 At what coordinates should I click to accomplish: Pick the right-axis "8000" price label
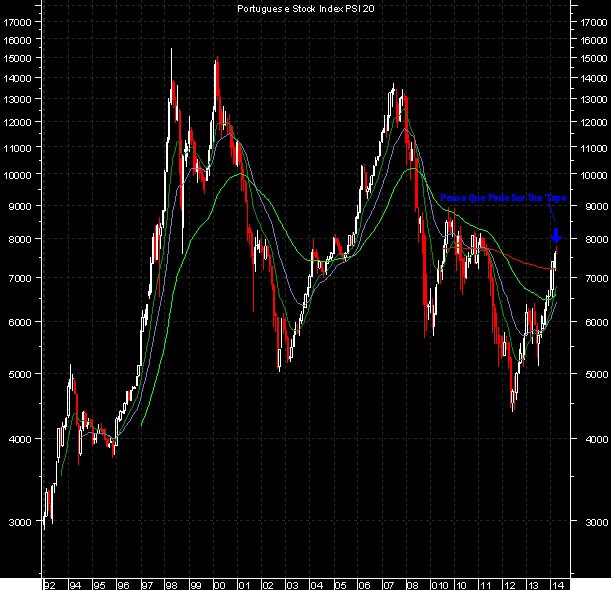click(x=597, y=239)
